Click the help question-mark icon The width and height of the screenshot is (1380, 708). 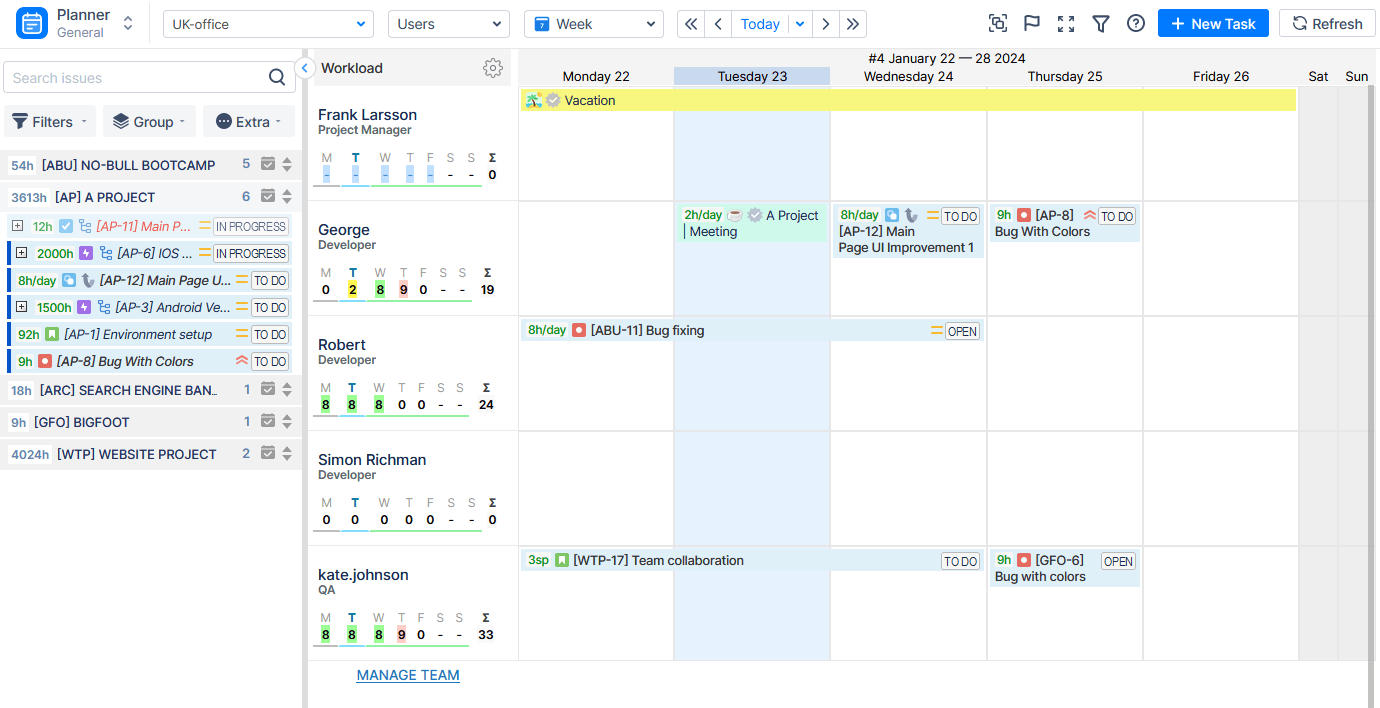coord(1135,23)
